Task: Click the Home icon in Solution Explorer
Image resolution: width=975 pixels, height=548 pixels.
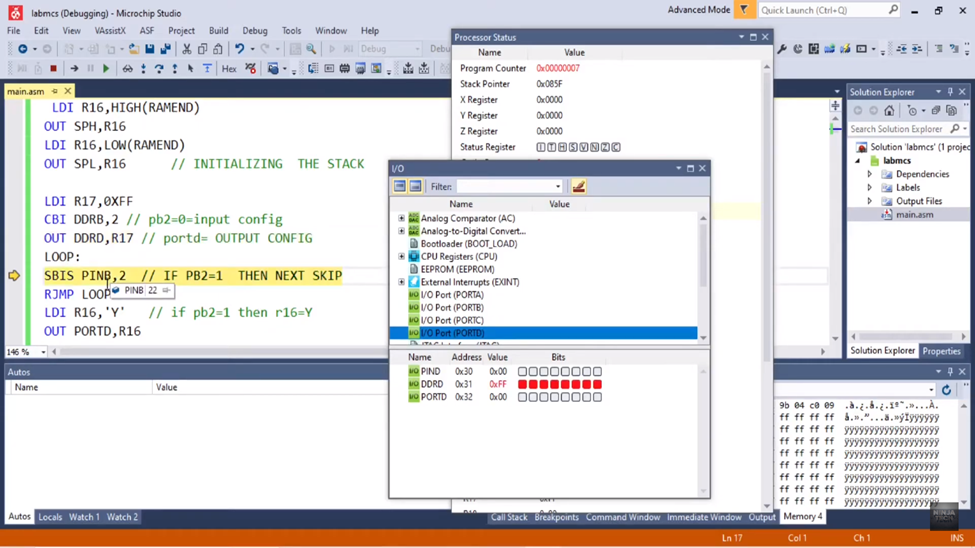Action: 889,111
